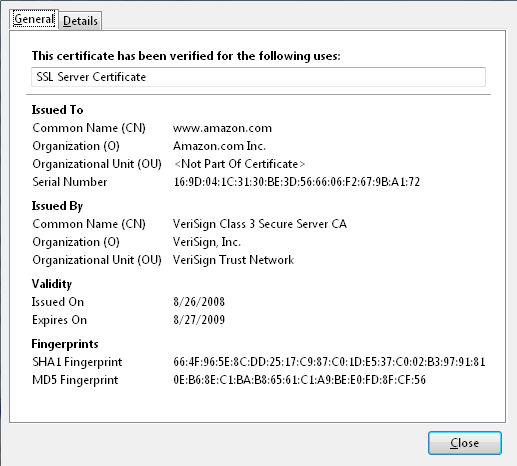The height and width of the screenshot is (466, 517).
Task: Click VeriSign Trust Network organizational unit value
Action: pyautogui.click(x=233, y=260)
